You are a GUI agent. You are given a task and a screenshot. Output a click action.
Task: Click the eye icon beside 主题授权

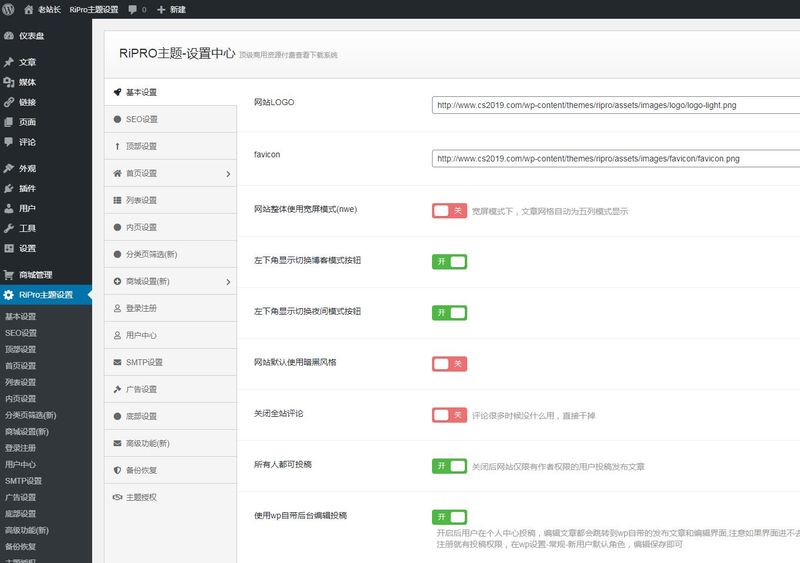point(117,497)
